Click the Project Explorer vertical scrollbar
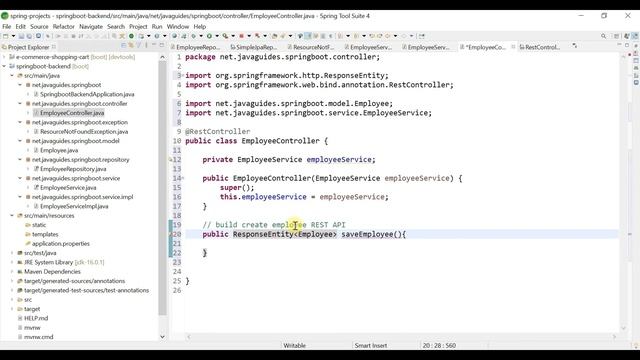This screenshot has width=640, height=360. [162, 188]
